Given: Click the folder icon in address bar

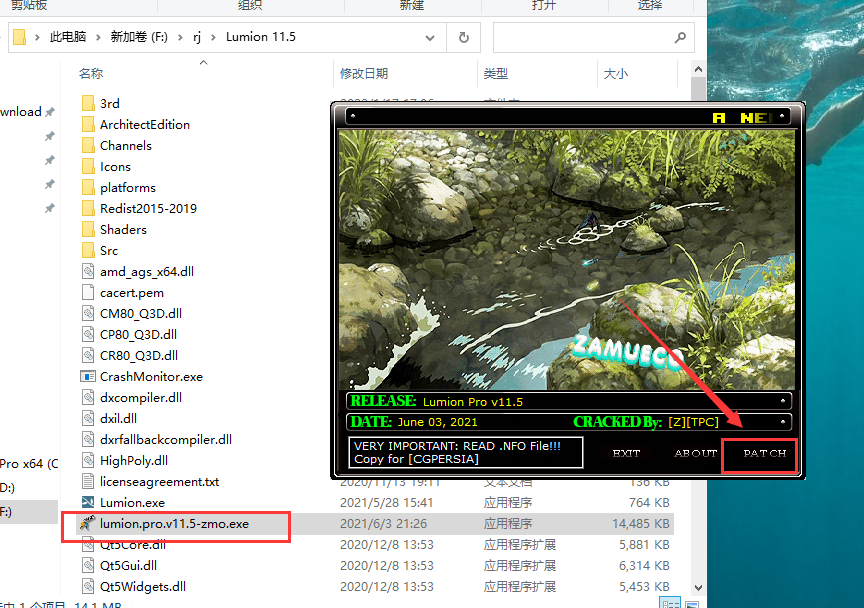Looking at the screenshot, I should click(19, 37).
